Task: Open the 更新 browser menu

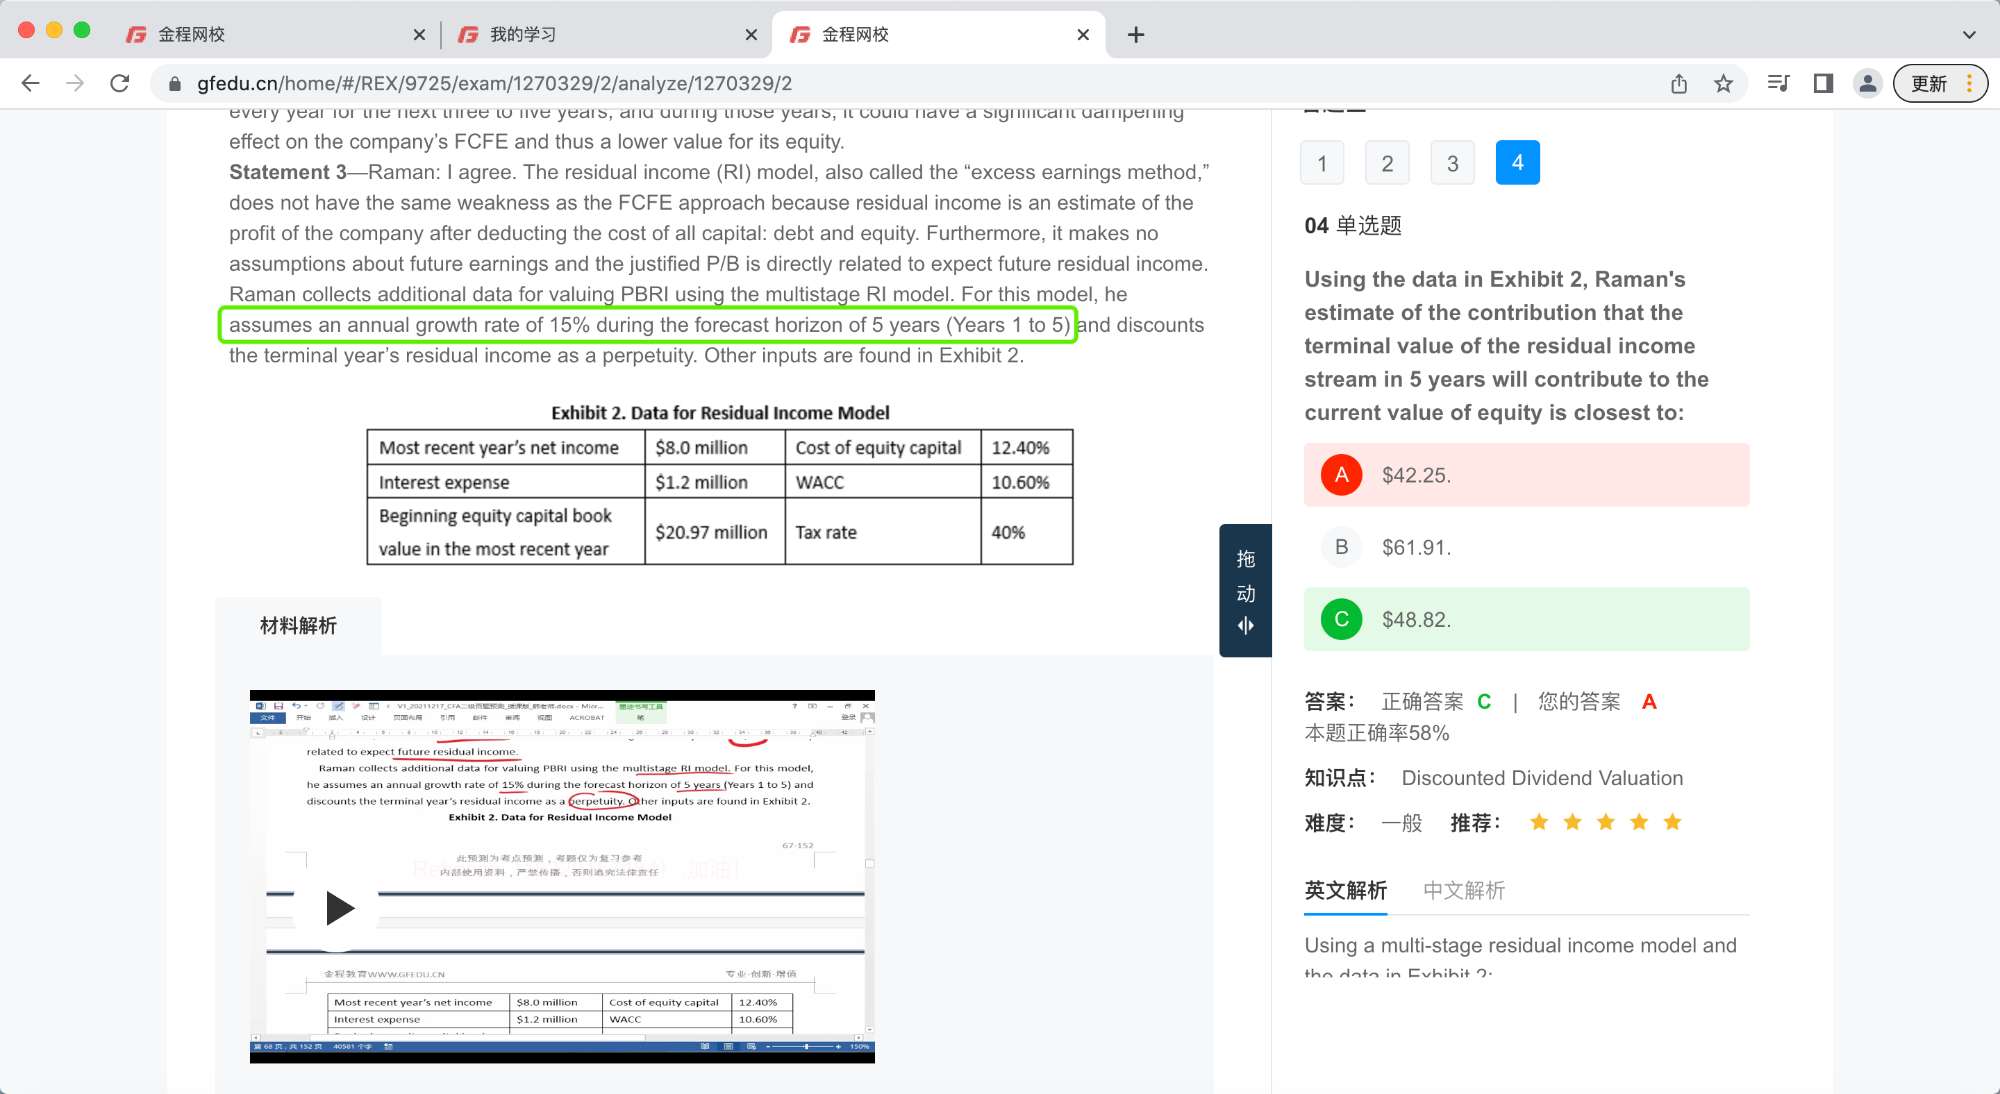Action: tap(1940, 84)
